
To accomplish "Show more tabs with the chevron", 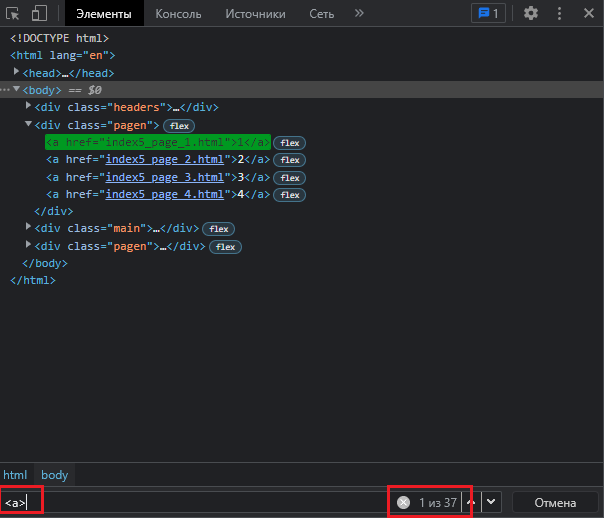I will (359, 14).
